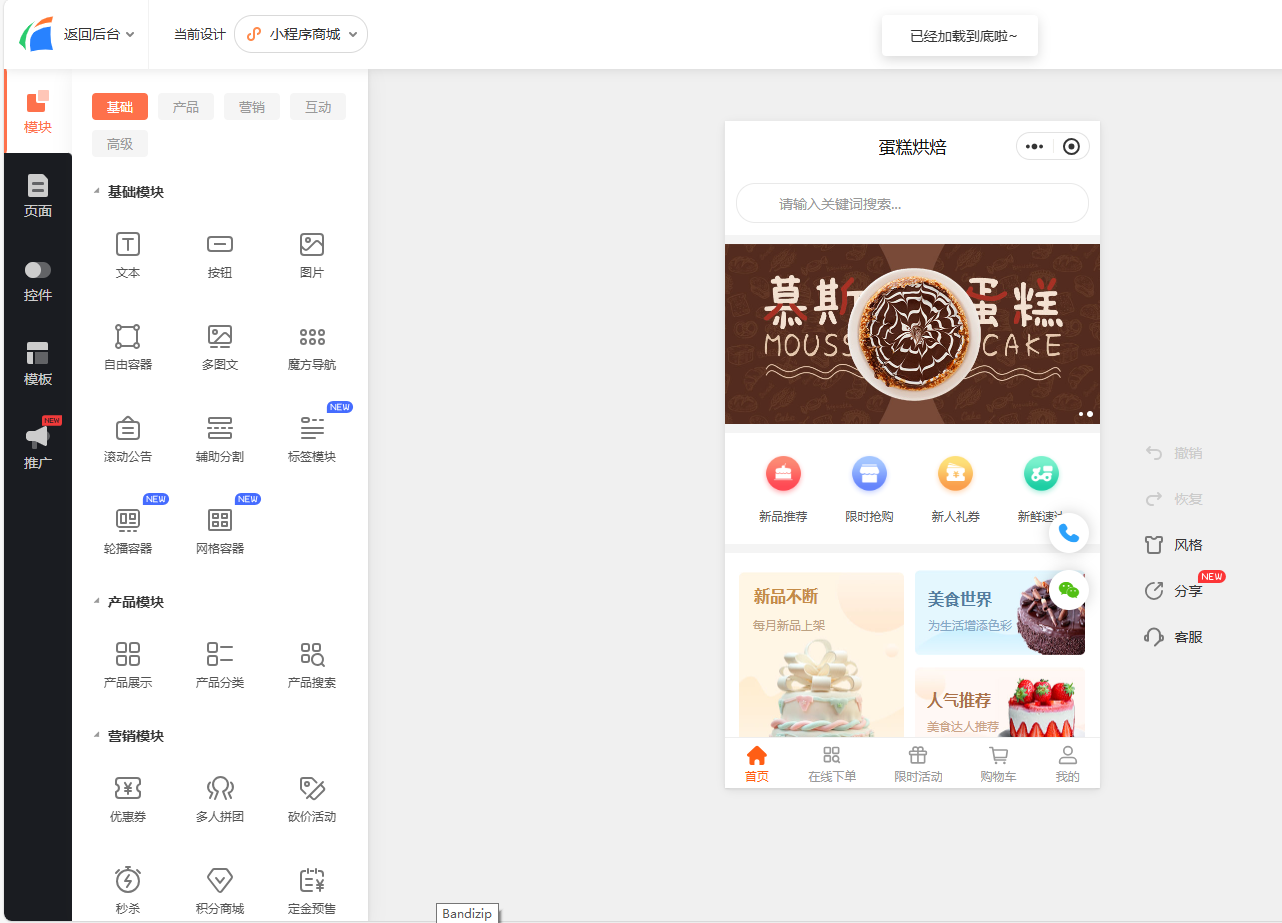Open the 分享 share option

tap(1174, 591)
